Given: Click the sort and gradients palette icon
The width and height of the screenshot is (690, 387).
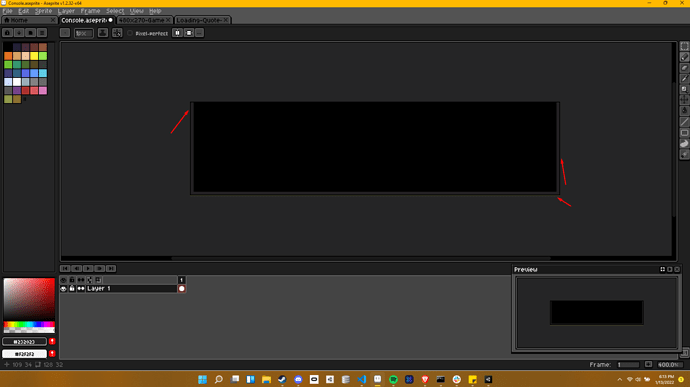Looking at the screenshot, I should (x=19, y=33).
